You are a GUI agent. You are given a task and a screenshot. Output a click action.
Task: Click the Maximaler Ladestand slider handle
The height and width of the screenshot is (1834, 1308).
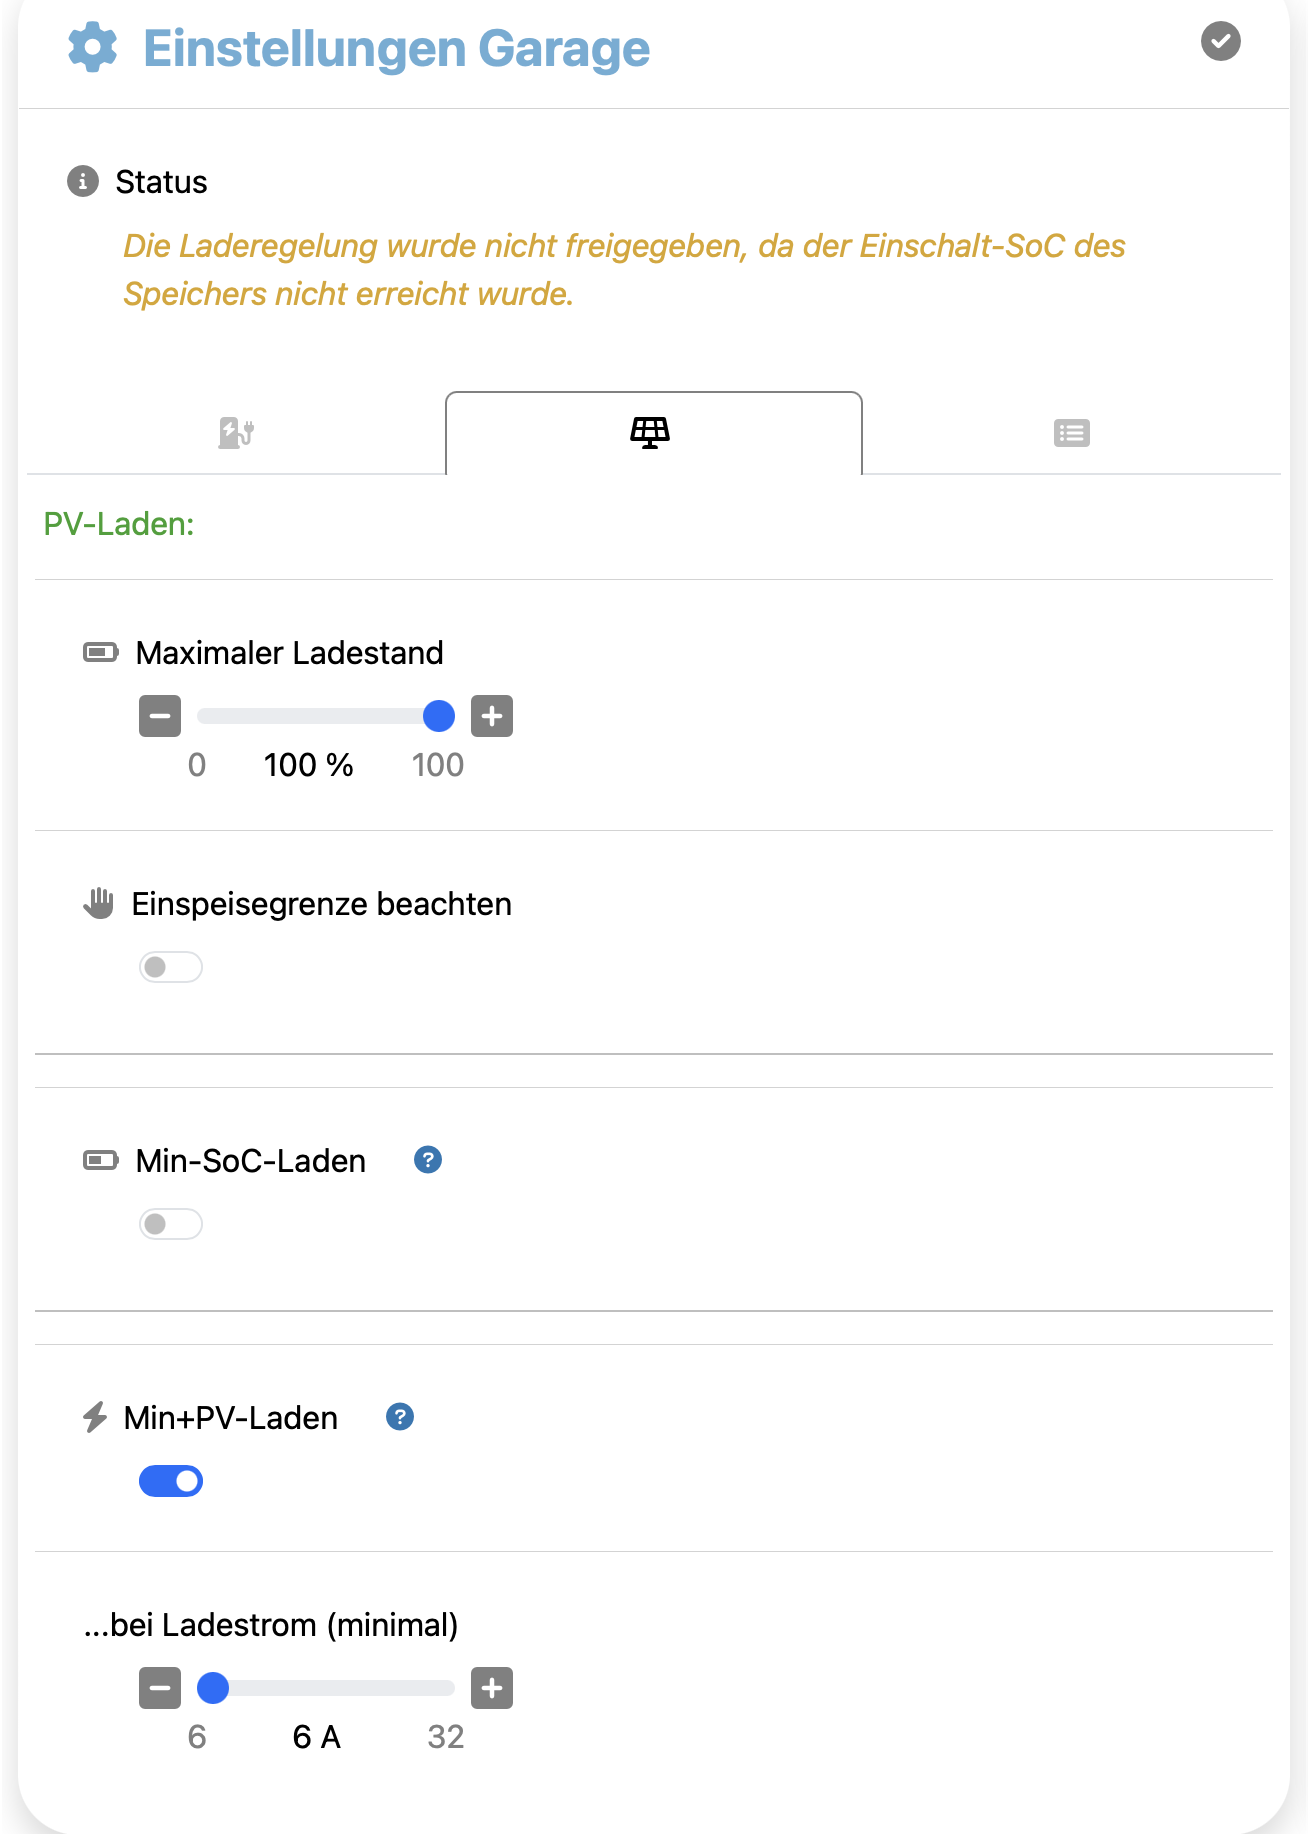[438, 716]
